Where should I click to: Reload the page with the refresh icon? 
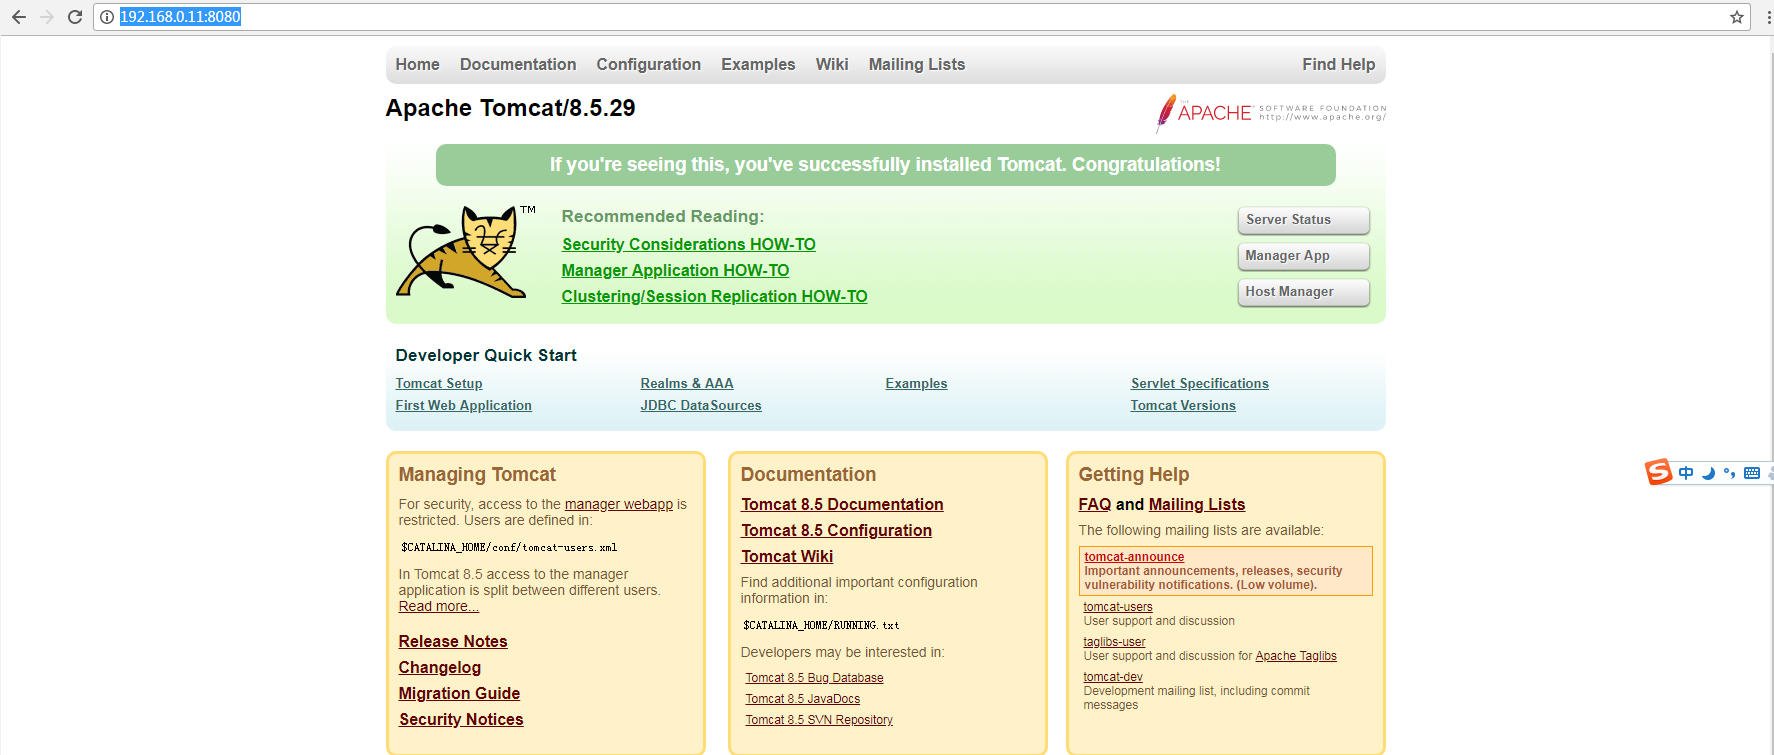click(75, 17)
